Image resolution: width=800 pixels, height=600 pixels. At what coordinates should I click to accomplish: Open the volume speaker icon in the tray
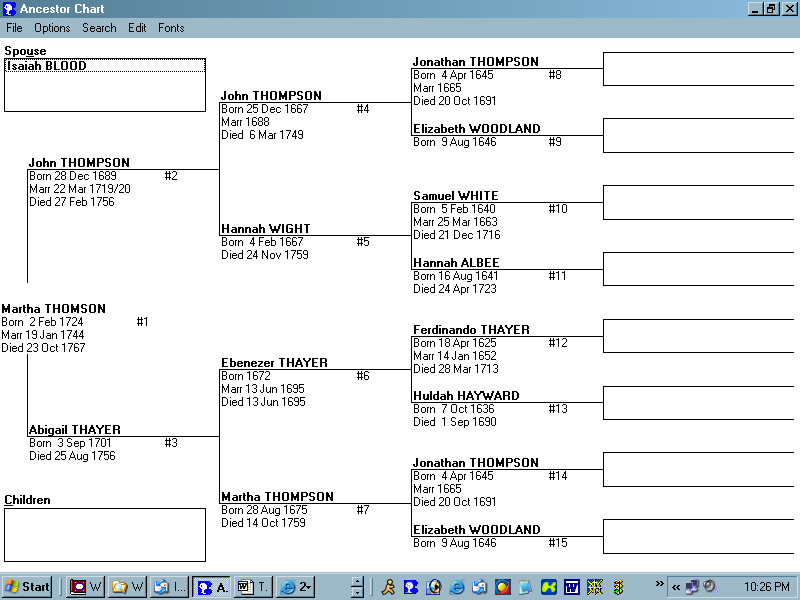[709, 588]
